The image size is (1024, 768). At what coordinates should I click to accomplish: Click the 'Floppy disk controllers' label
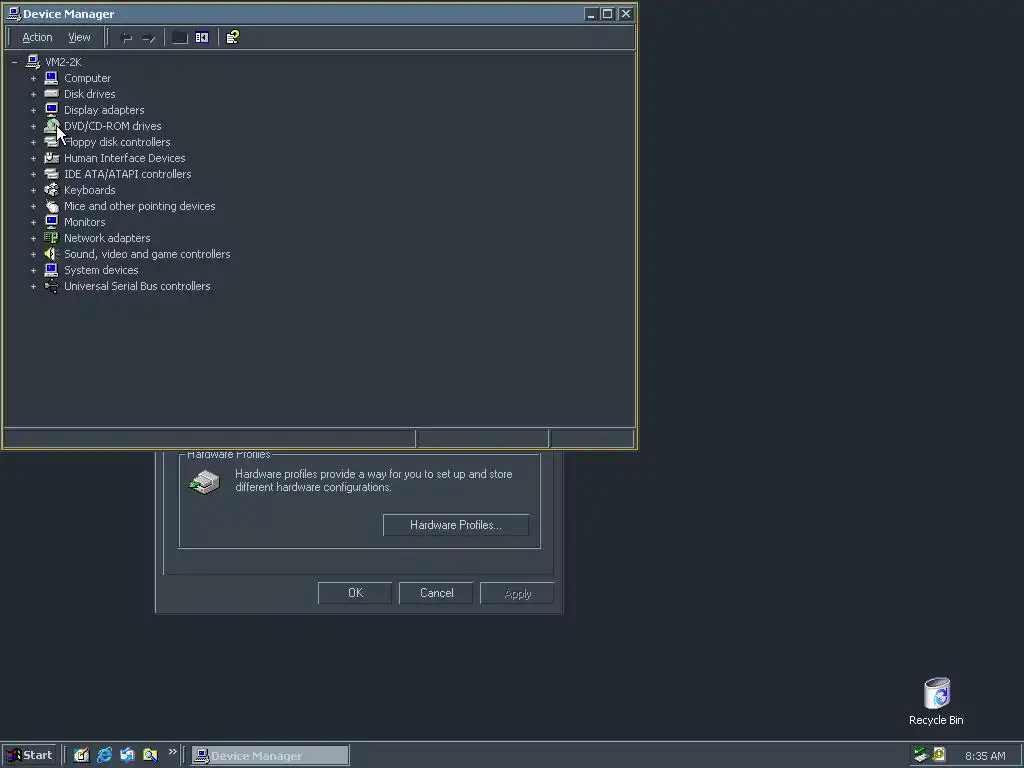coord(117,142)
